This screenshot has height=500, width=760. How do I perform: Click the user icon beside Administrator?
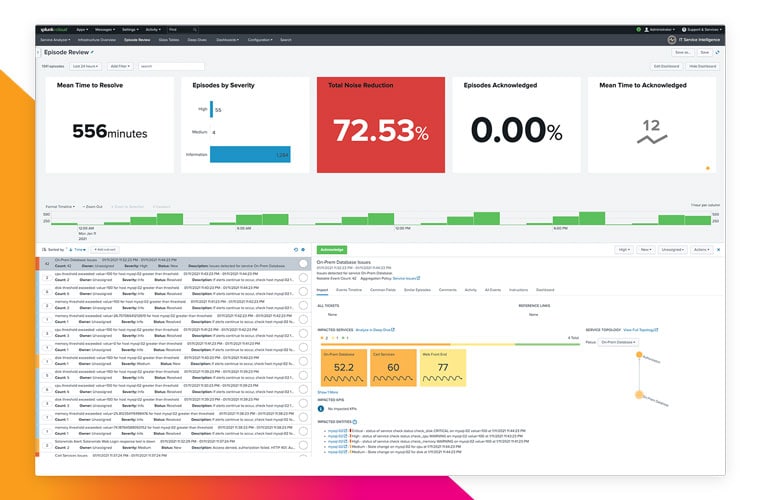coord(646,30)
